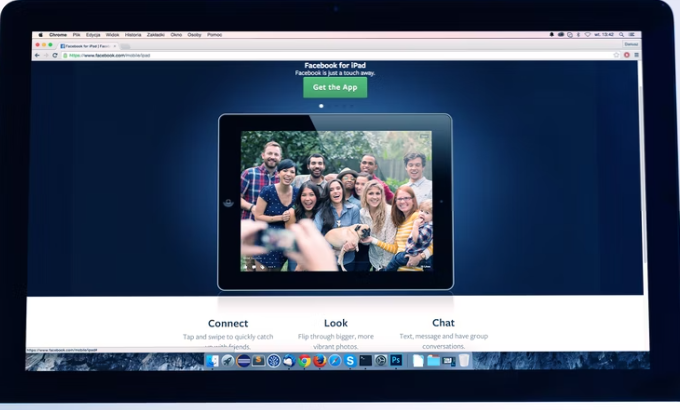Open Finder from the dock
The height and width of the screenshot is (410, 680).
click(213, 361)
